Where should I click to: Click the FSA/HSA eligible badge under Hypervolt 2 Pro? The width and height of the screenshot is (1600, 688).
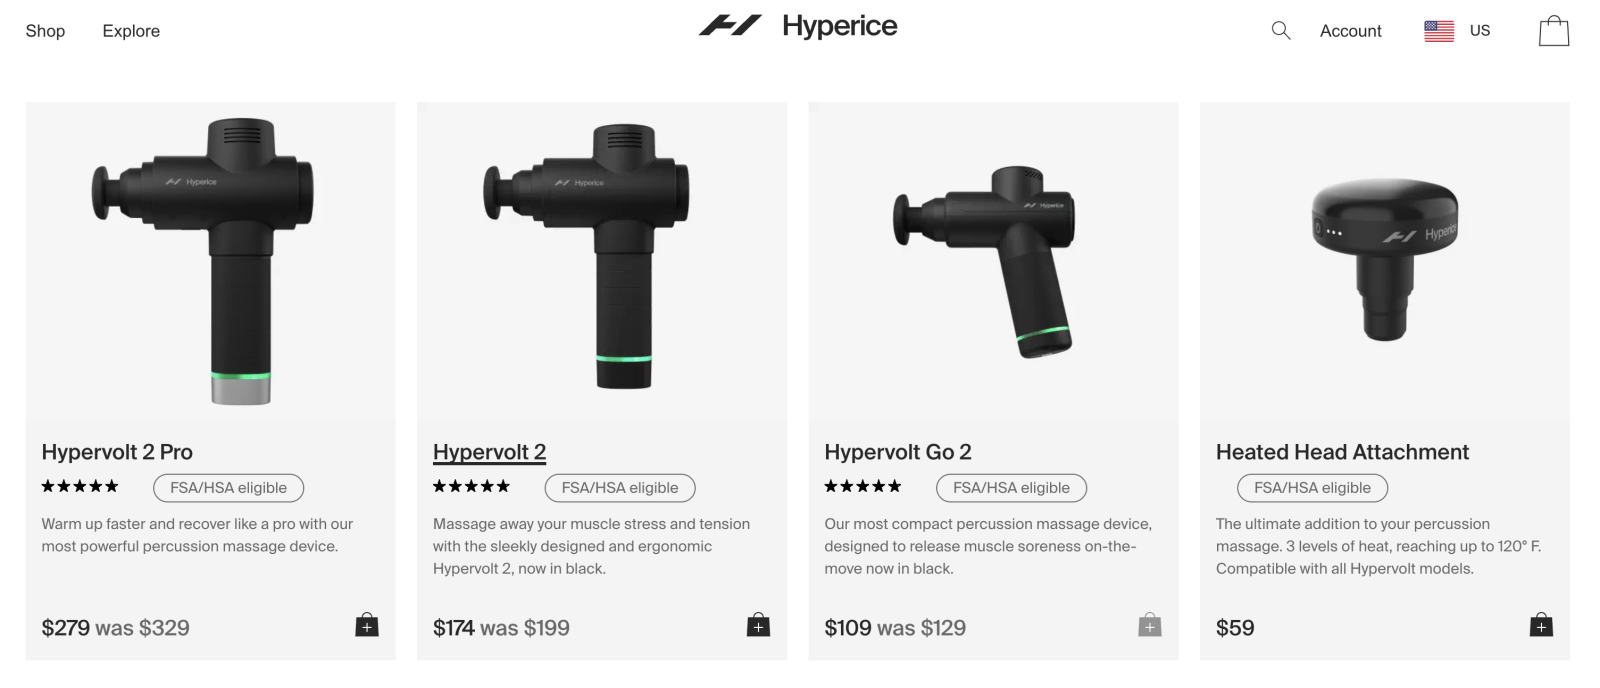tap(228, 488)
